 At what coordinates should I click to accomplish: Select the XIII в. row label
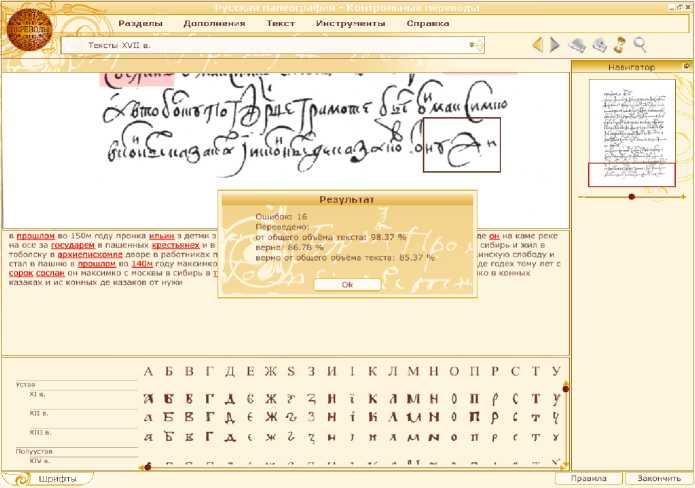click(x=39, y=432)
